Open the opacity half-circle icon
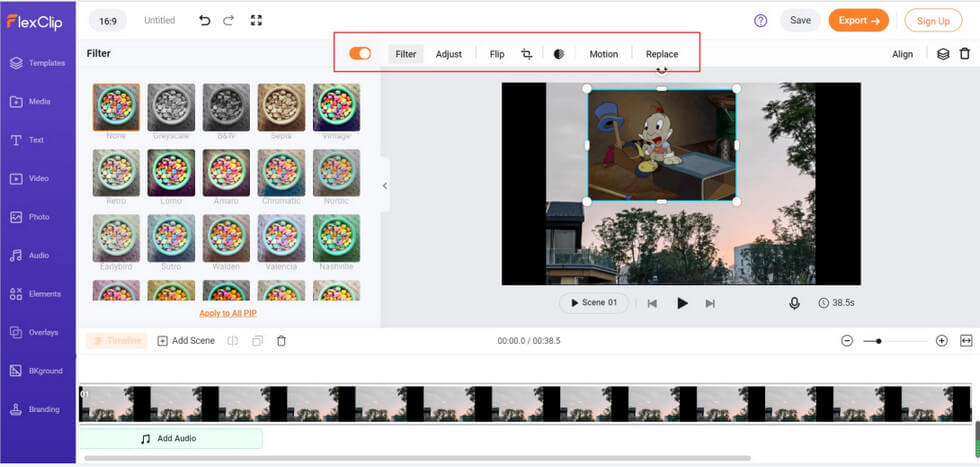Viewport: 980px width, 467px height. coord(559,54)
